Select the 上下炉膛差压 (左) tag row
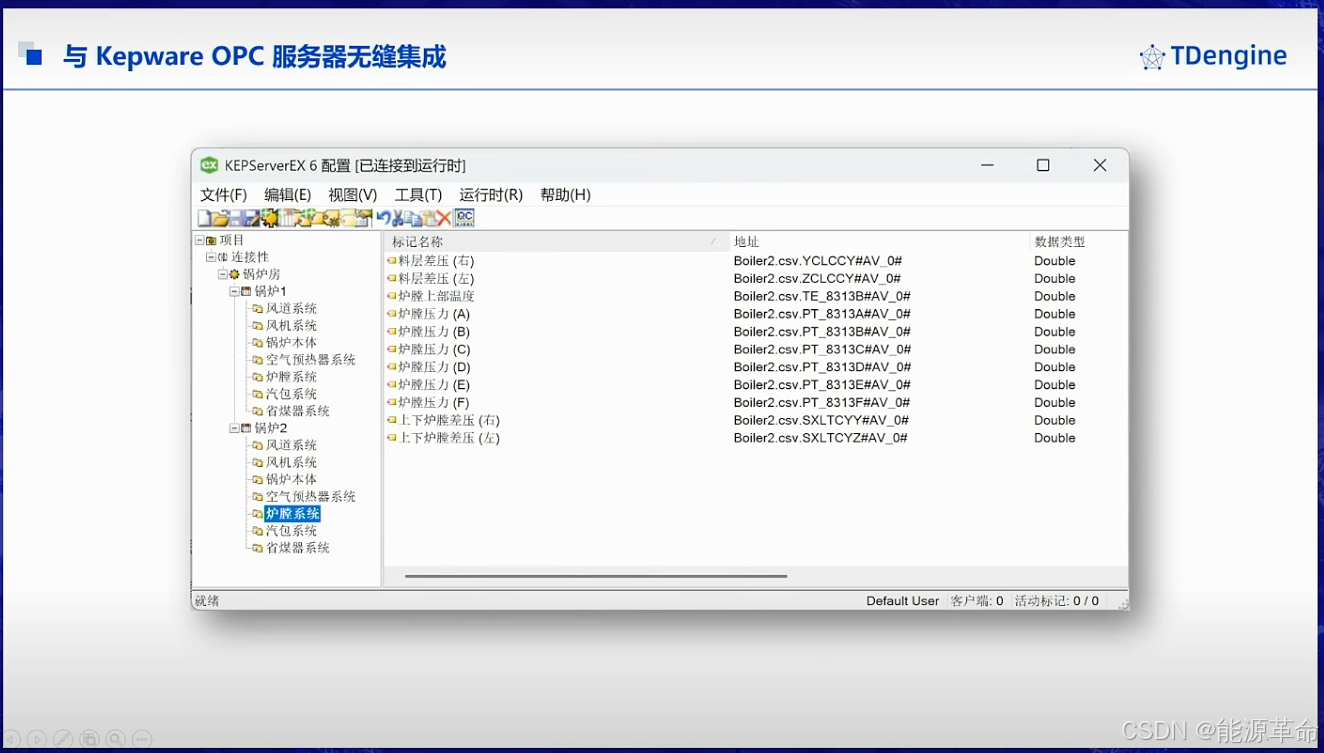 (x=755, y=438)
